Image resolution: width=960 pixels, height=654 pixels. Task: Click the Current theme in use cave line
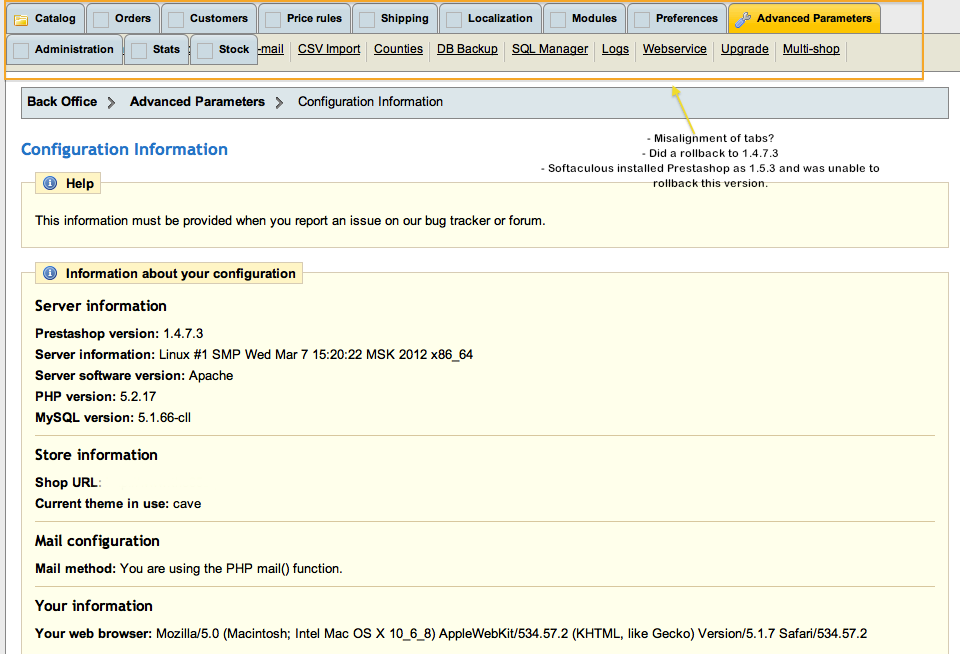(x=118, y=503)
